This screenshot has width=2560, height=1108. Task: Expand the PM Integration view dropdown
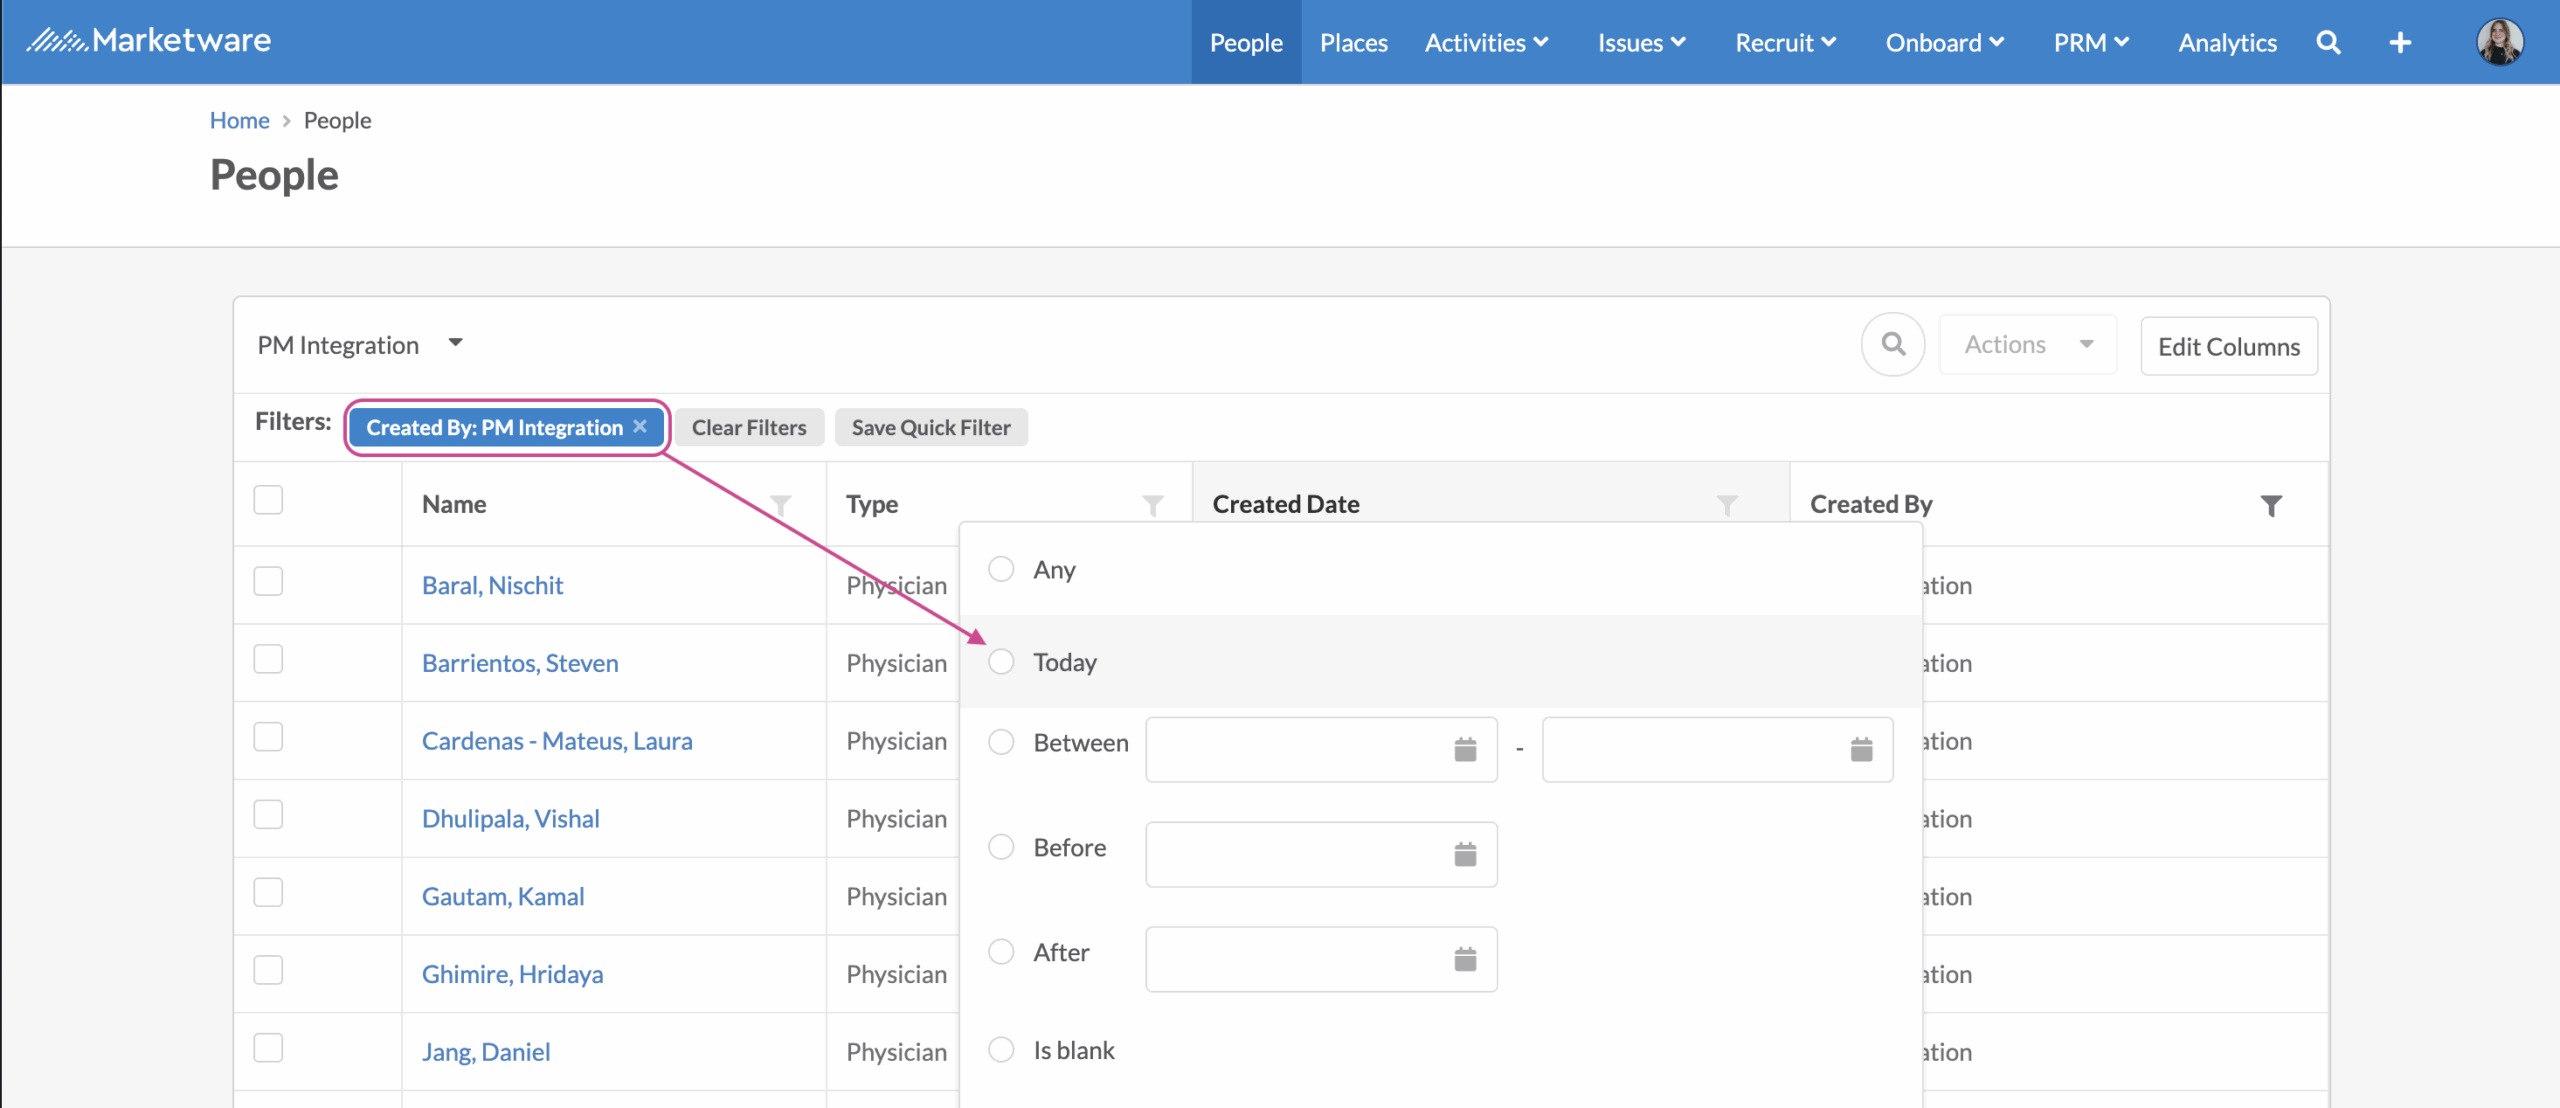[455, 344]
